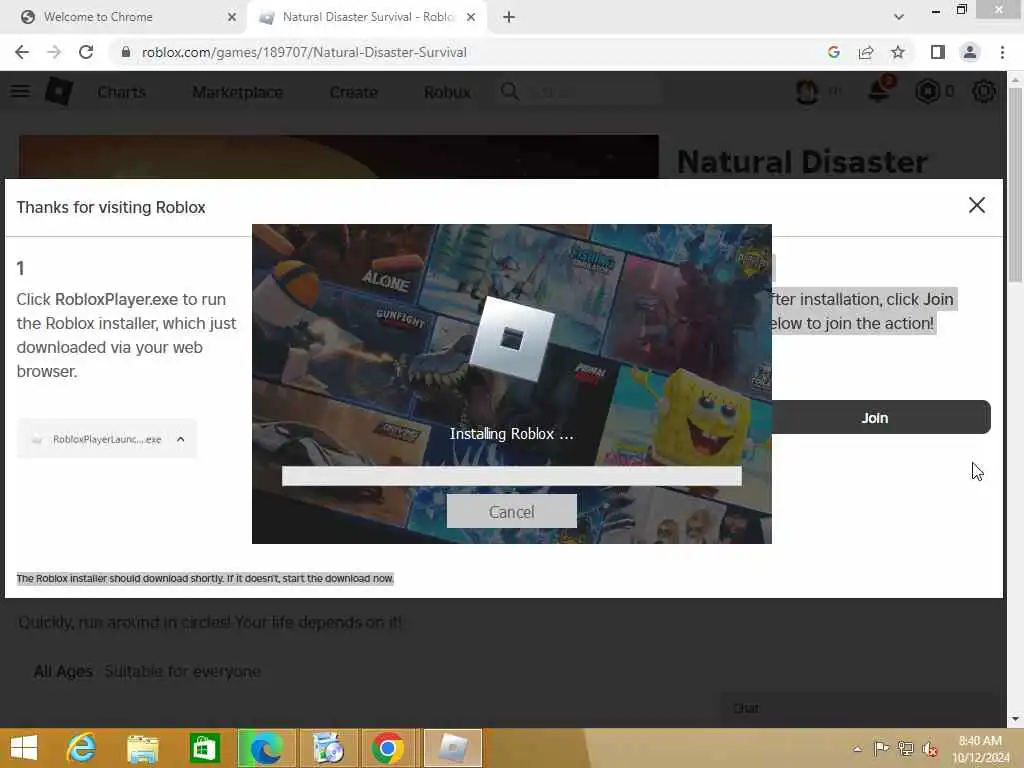Switch to Roblox installer on taskbar
1024x768 pixels.
click(453, 748)
